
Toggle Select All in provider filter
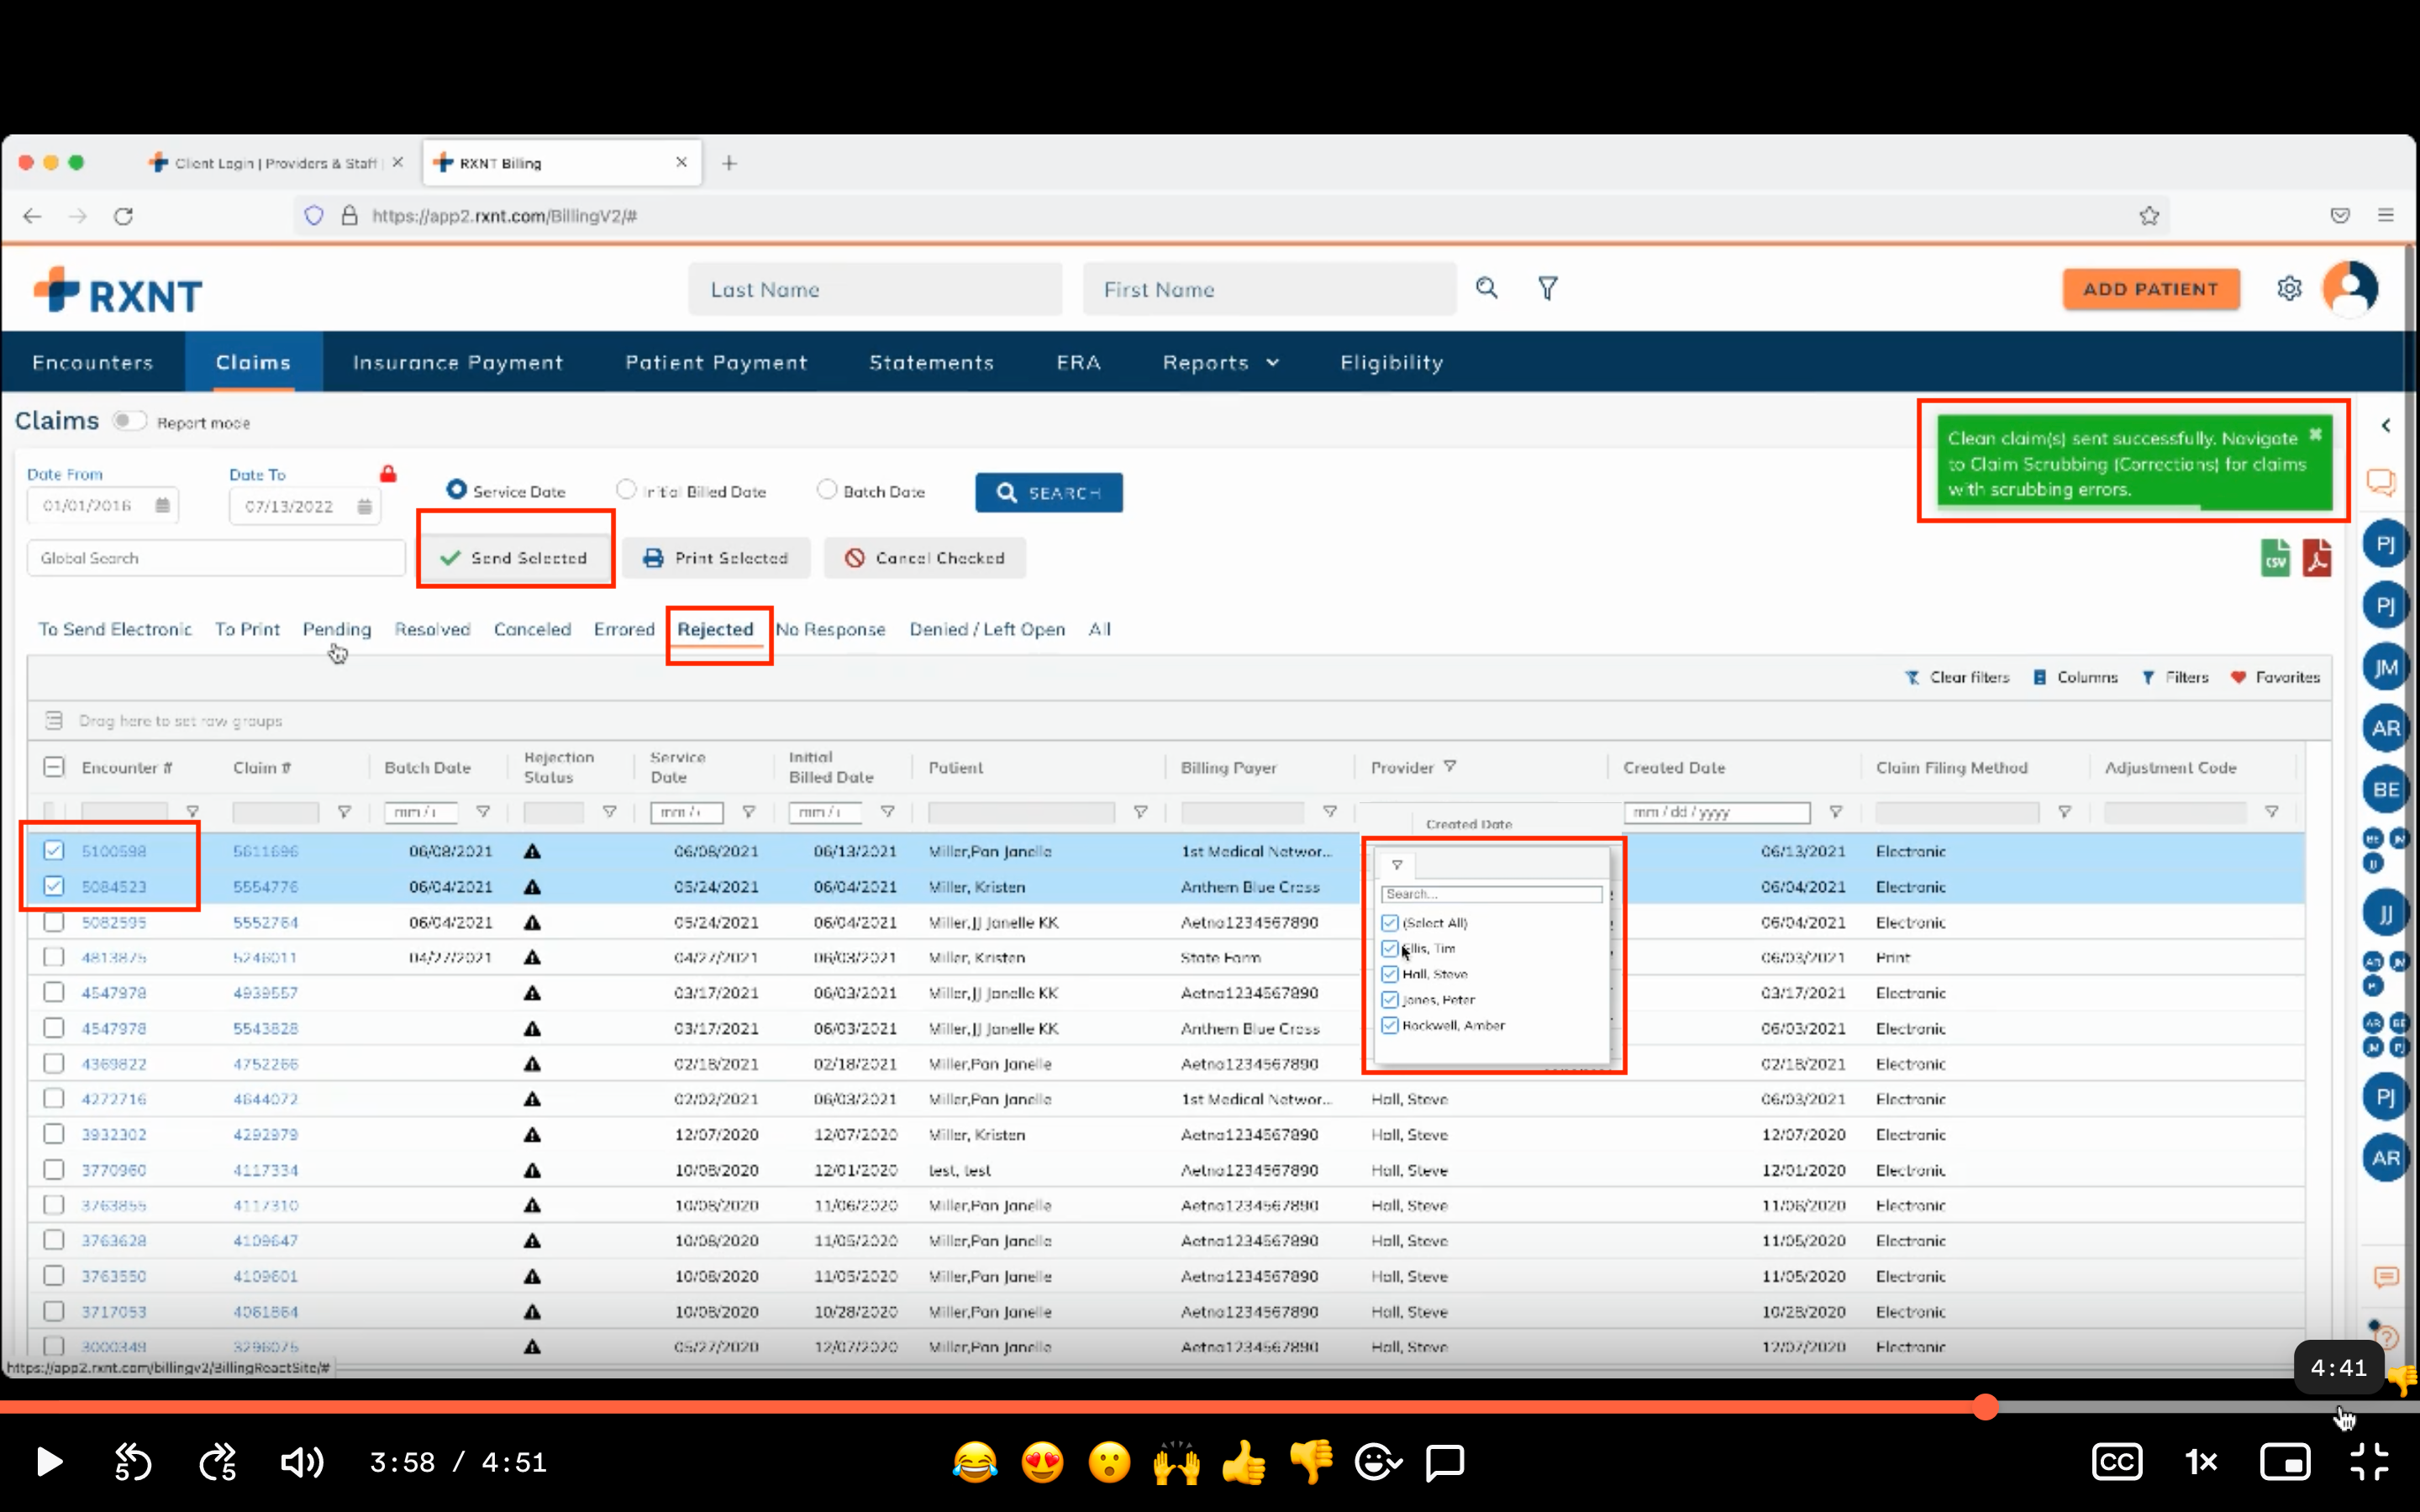click(x=1389, y=922)
